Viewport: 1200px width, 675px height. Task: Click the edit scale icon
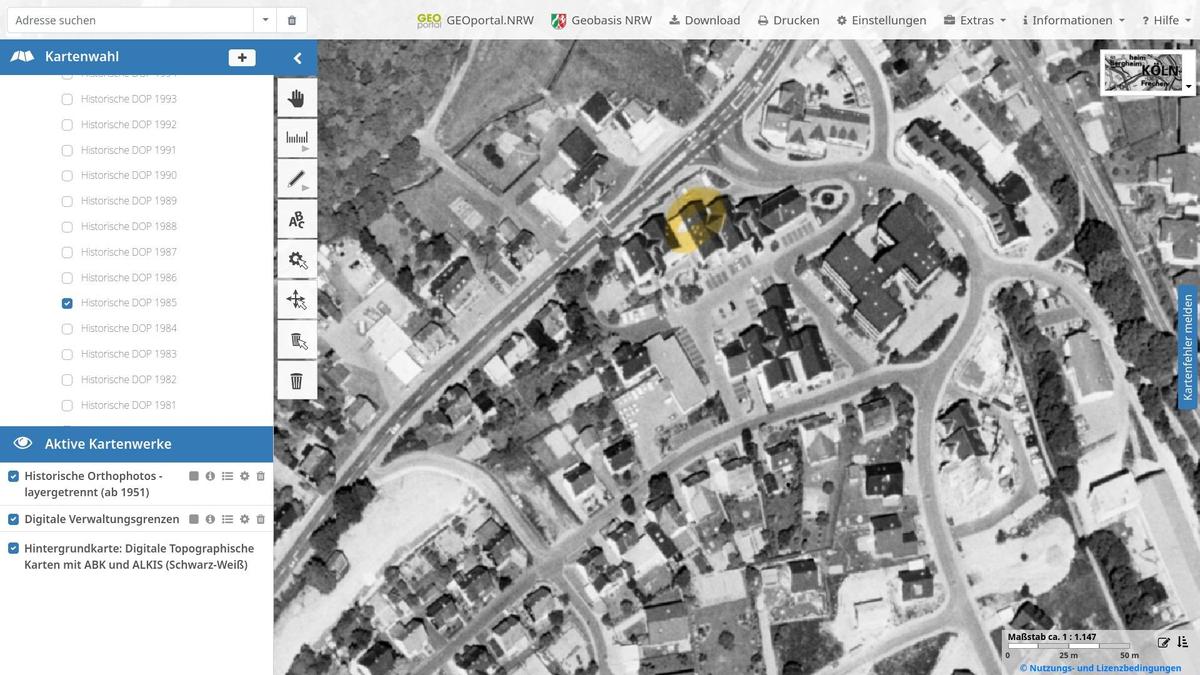1164,643
